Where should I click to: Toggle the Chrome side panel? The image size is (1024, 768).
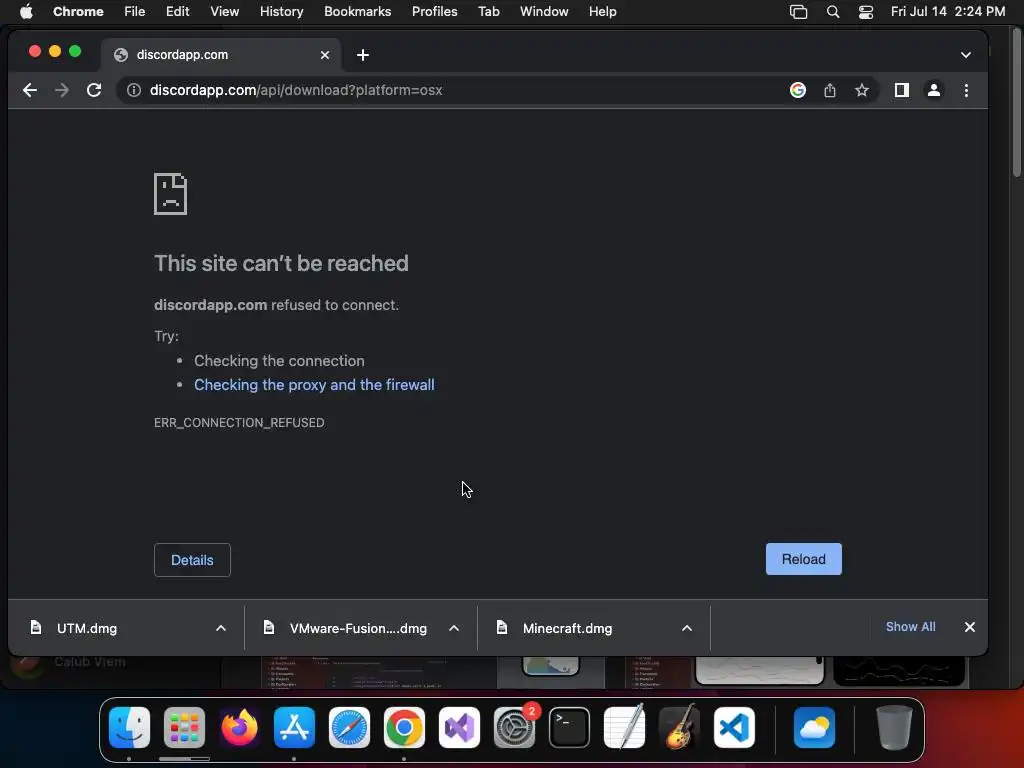tap(902, 90)
